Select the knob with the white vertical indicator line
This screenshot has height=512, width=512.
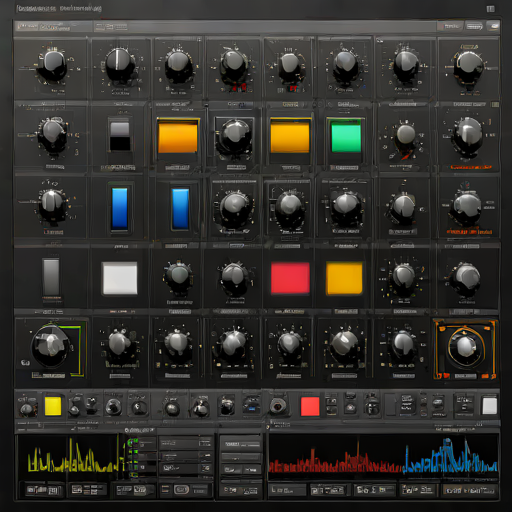click(119, 65)
